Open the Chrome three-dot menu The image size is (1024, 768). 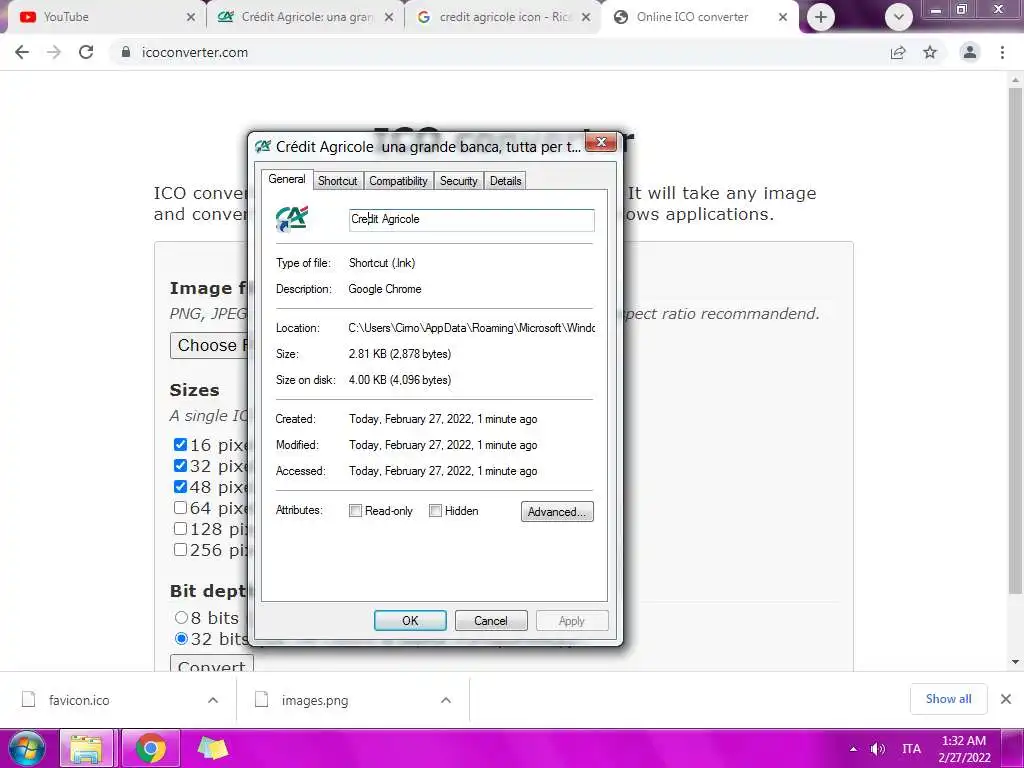point(1002,52)
